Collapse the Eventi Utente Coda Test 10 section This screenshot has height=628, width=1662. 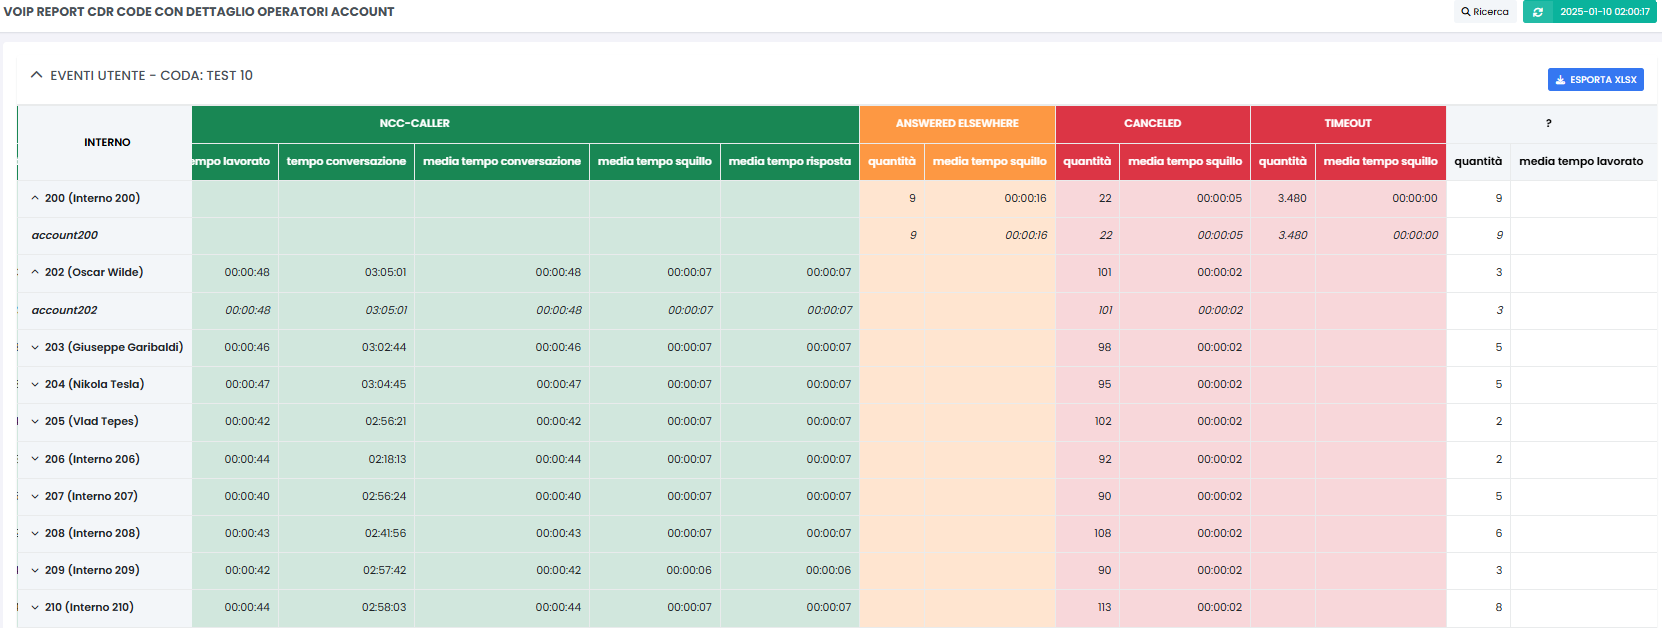pyautogui.click(x=37, y=75)
